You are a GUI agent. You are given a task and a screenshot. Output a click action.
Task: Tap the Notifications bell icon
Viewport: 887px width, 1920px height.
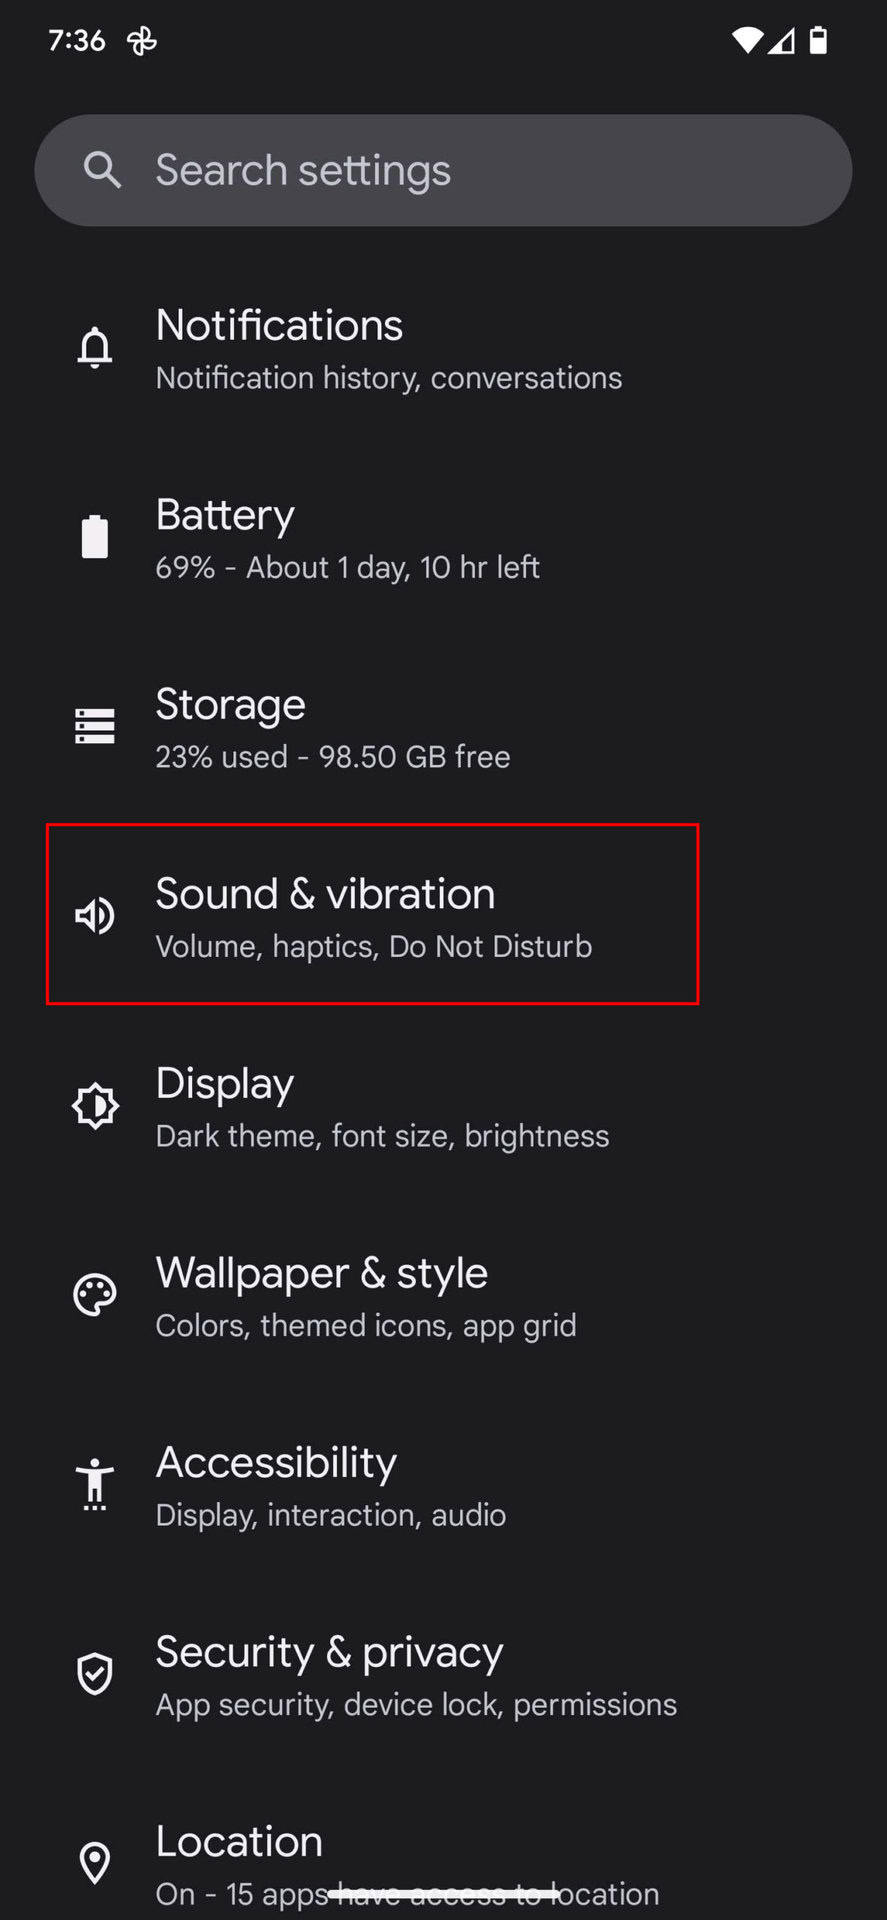point(95,348)
